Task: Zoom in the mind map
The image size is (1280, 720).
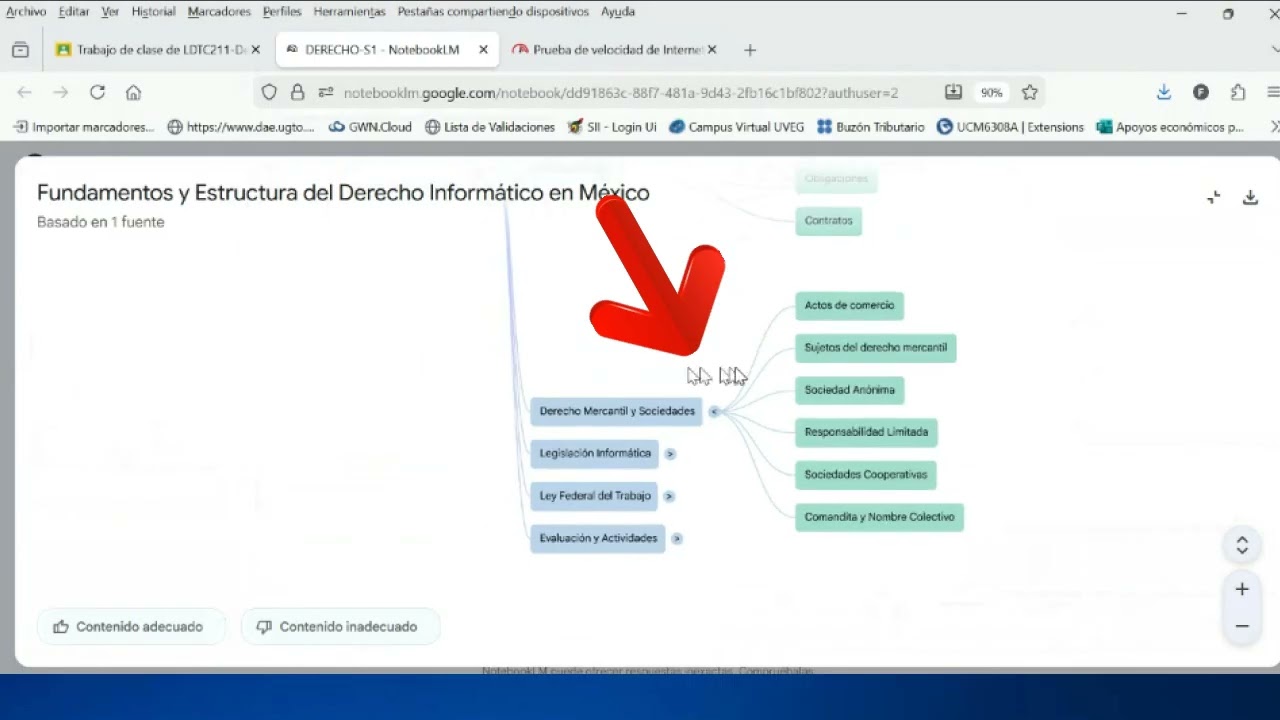Action: tap(1242, 590)
